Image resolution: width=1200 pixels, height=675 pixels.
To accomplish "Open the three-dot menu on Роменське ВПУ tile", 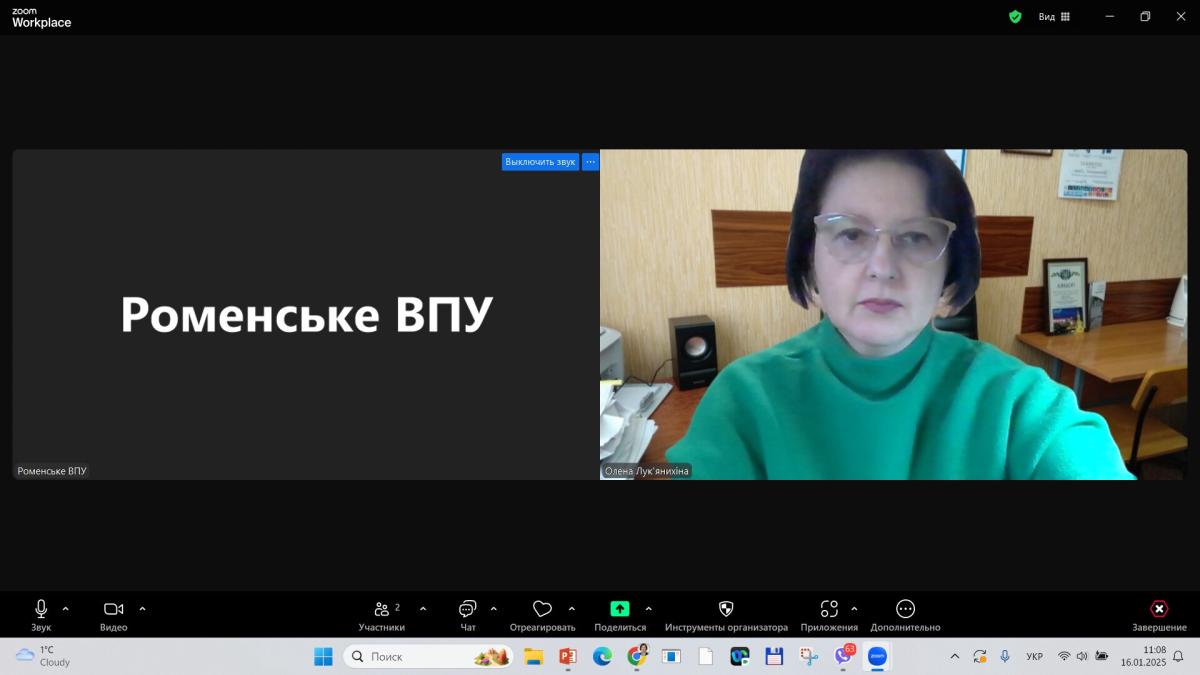I will pos(591,162).
